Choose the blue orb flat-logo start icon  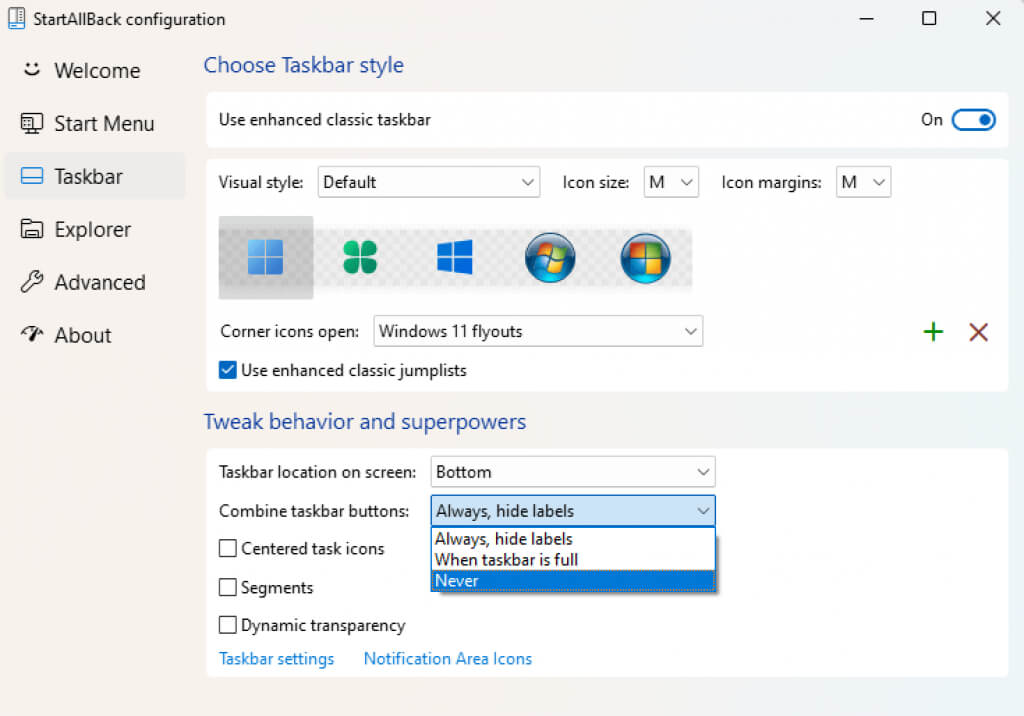pos(645,257)
